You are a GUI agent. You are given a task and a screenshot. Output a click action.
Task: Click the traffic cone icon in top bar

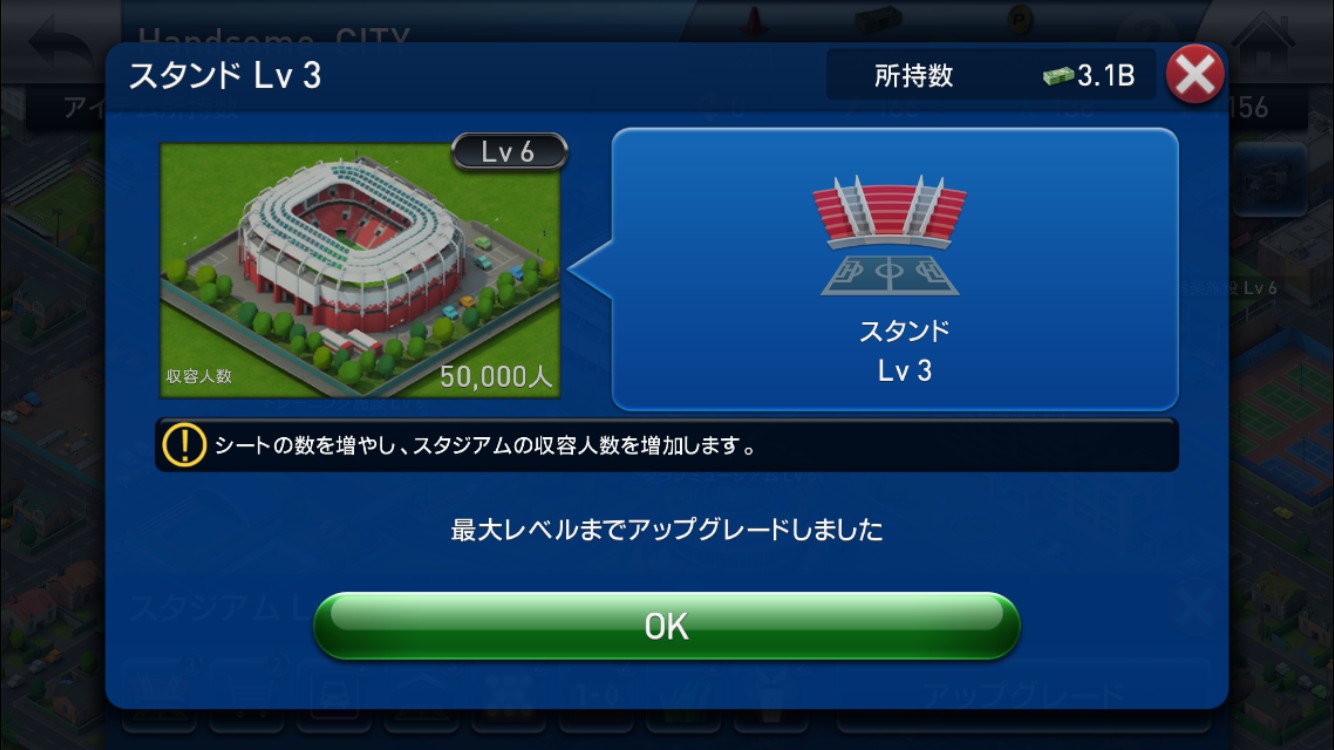point(753,22)
